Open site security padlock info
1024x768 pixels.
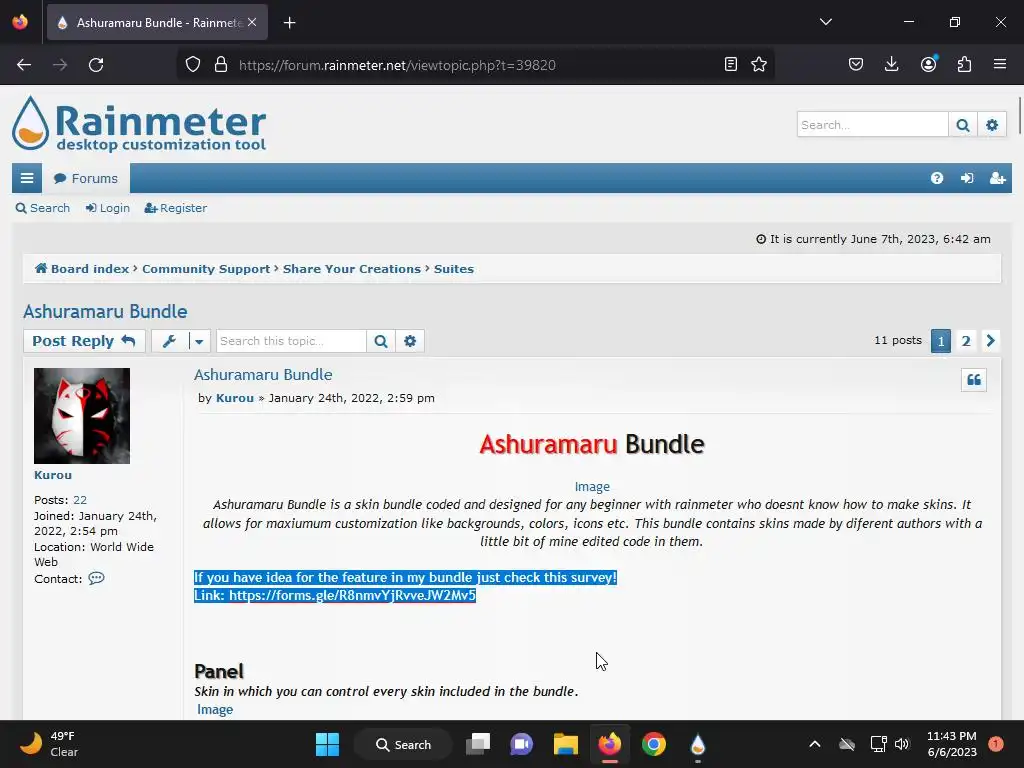(x=221, y=65)
